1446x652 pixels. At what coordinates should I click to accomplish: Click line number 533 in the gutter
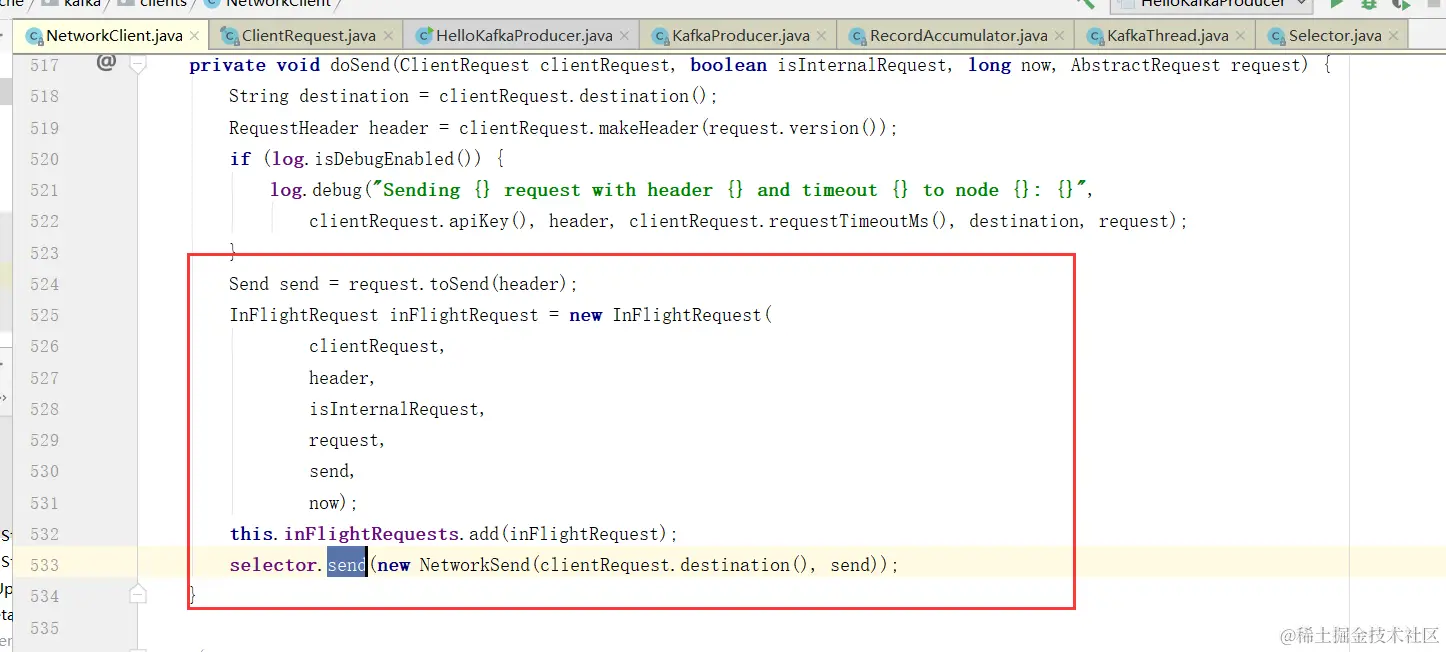pos(45,565)
